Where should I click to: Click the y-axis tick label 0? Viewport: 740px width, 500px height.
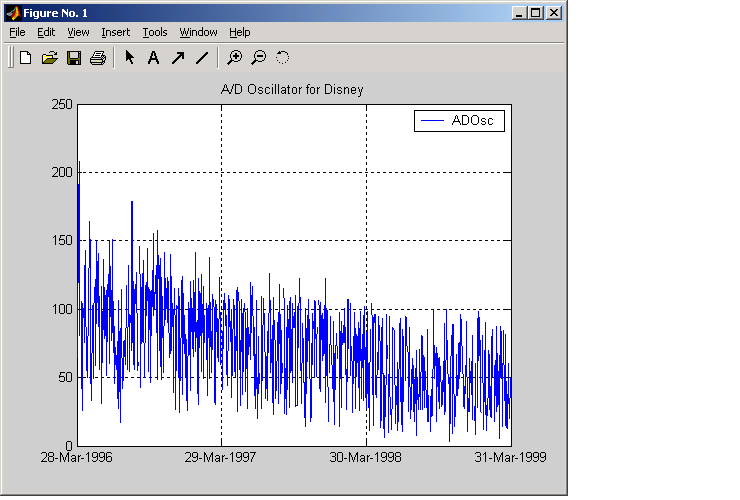pyautogui.click(x=69, y=445)
